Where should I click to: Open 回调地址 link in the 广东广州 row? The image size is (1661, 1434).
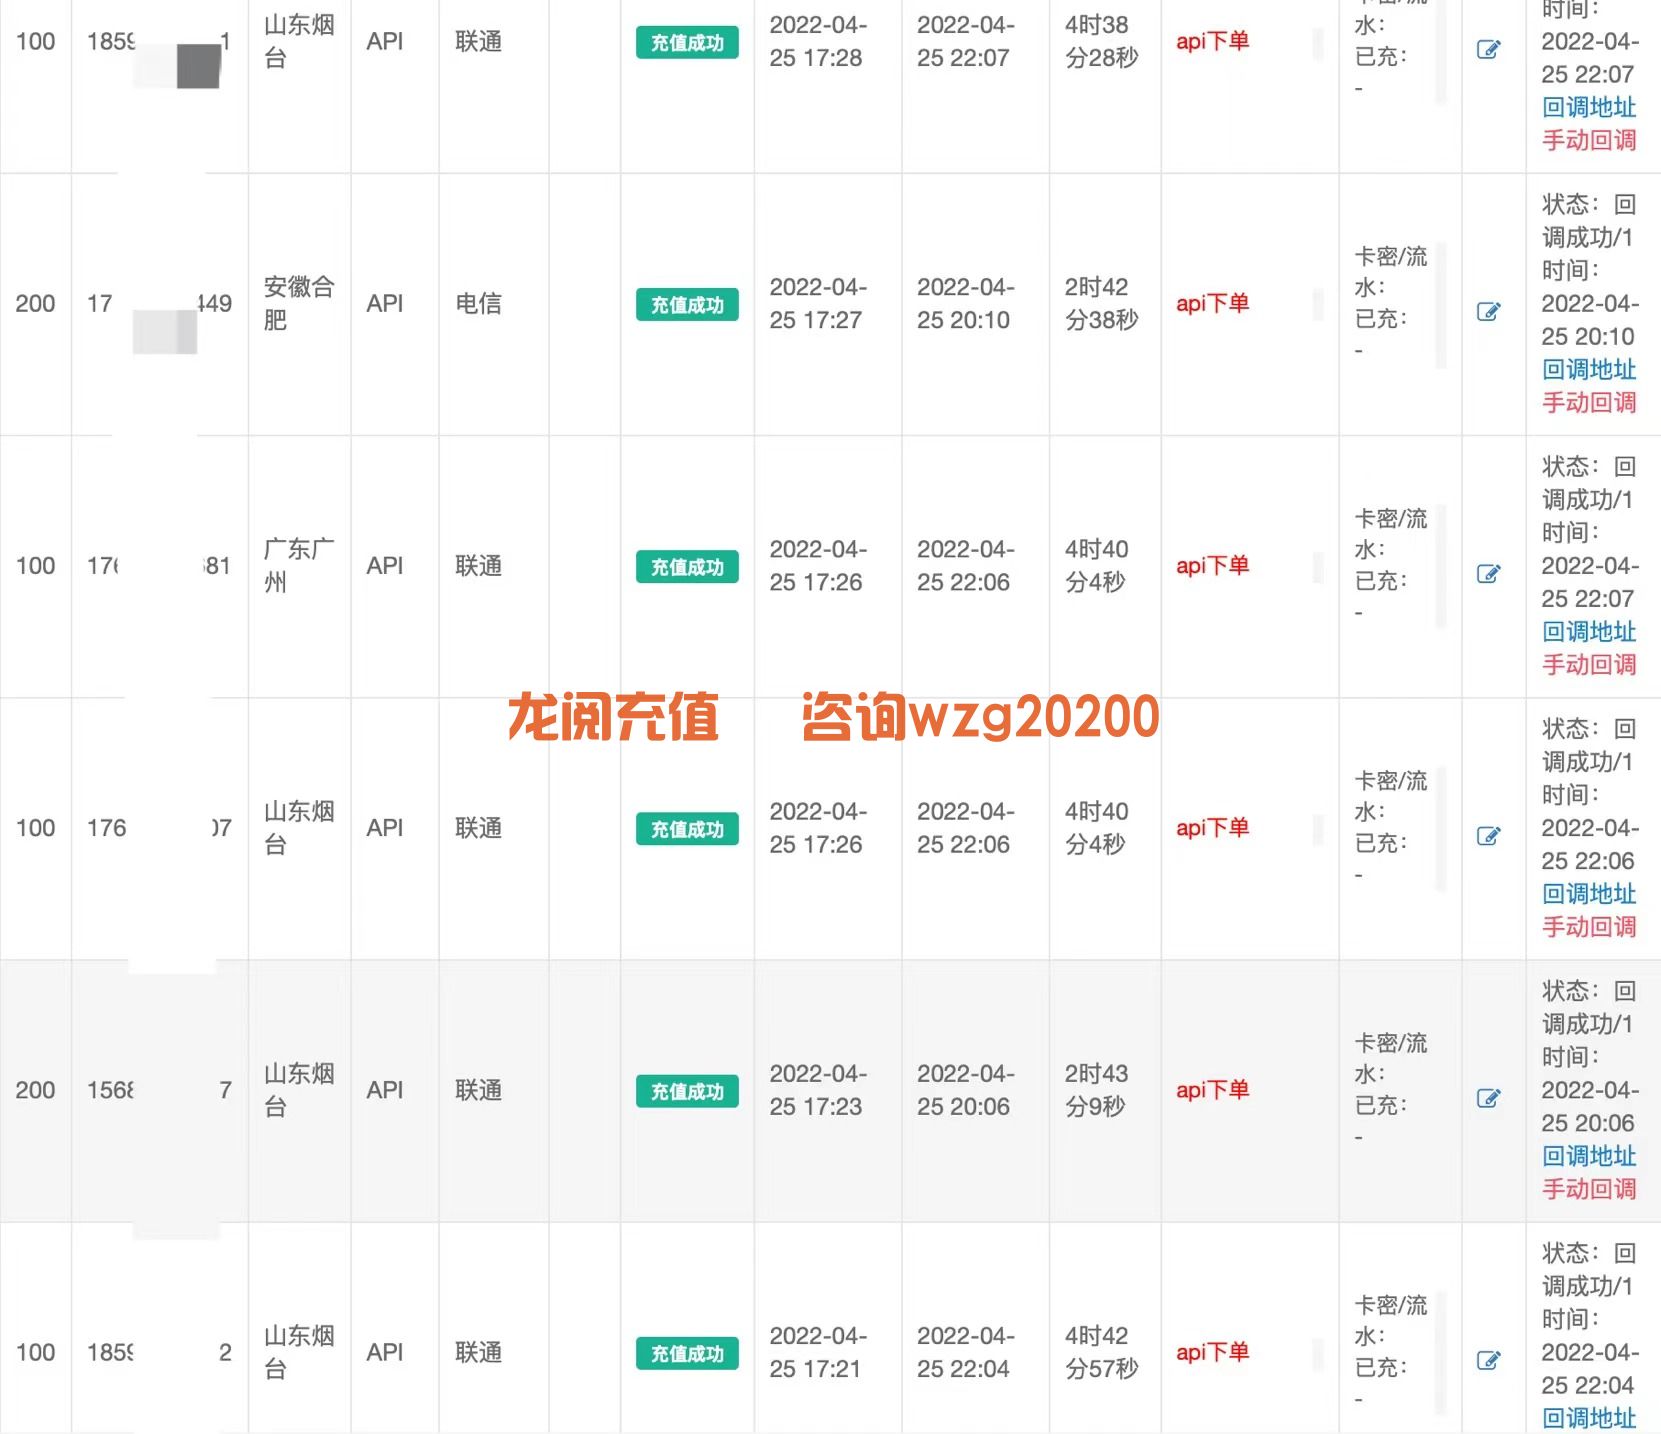click(x=1589, y=631)
